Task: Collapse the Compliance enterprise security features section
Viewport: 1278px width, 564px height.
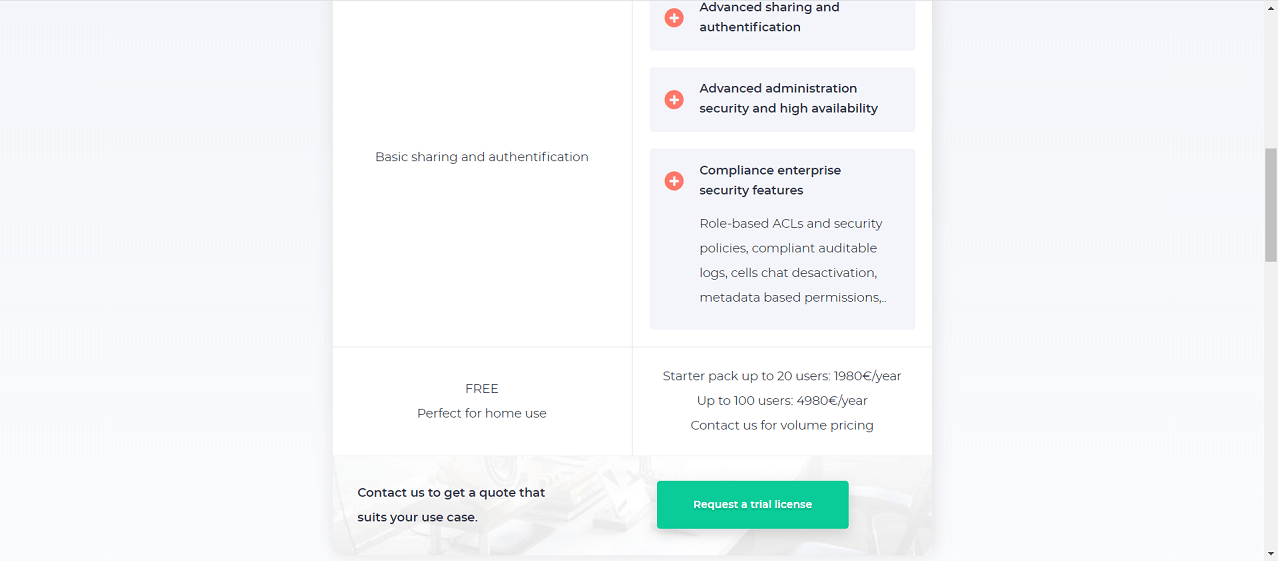Action: [770, 180]
